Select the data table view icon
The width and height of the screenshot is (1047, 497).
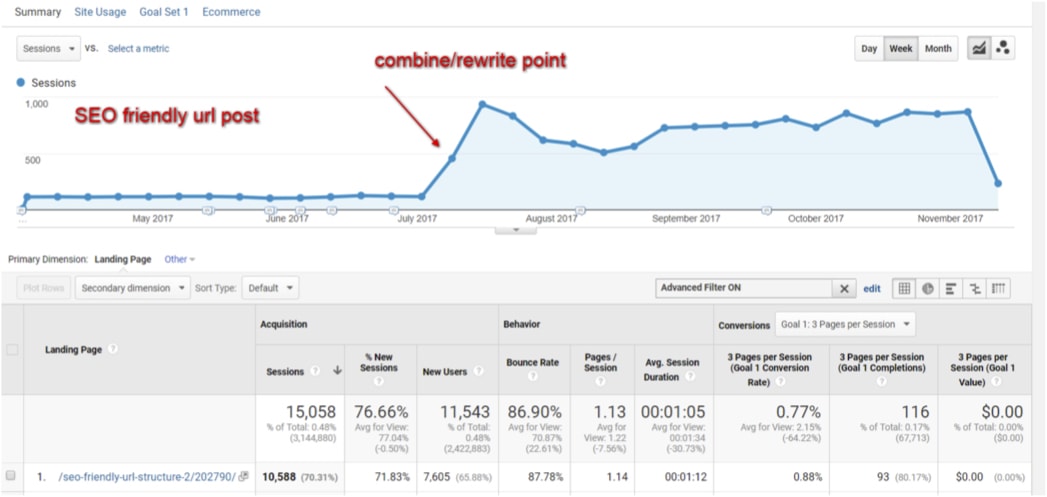(x=904, y=288)
